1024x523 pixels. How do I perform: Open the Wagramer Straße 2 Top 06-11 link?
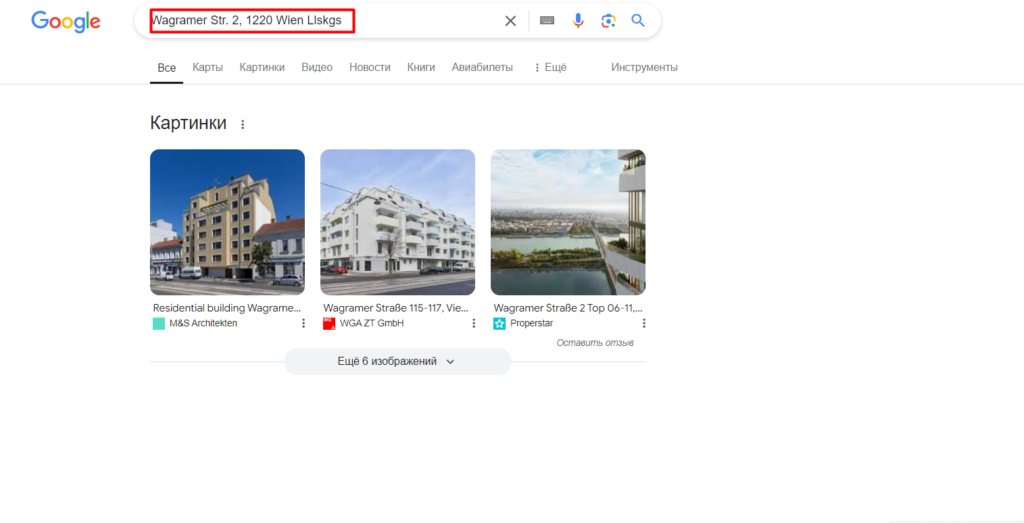(x=568, y=308)
